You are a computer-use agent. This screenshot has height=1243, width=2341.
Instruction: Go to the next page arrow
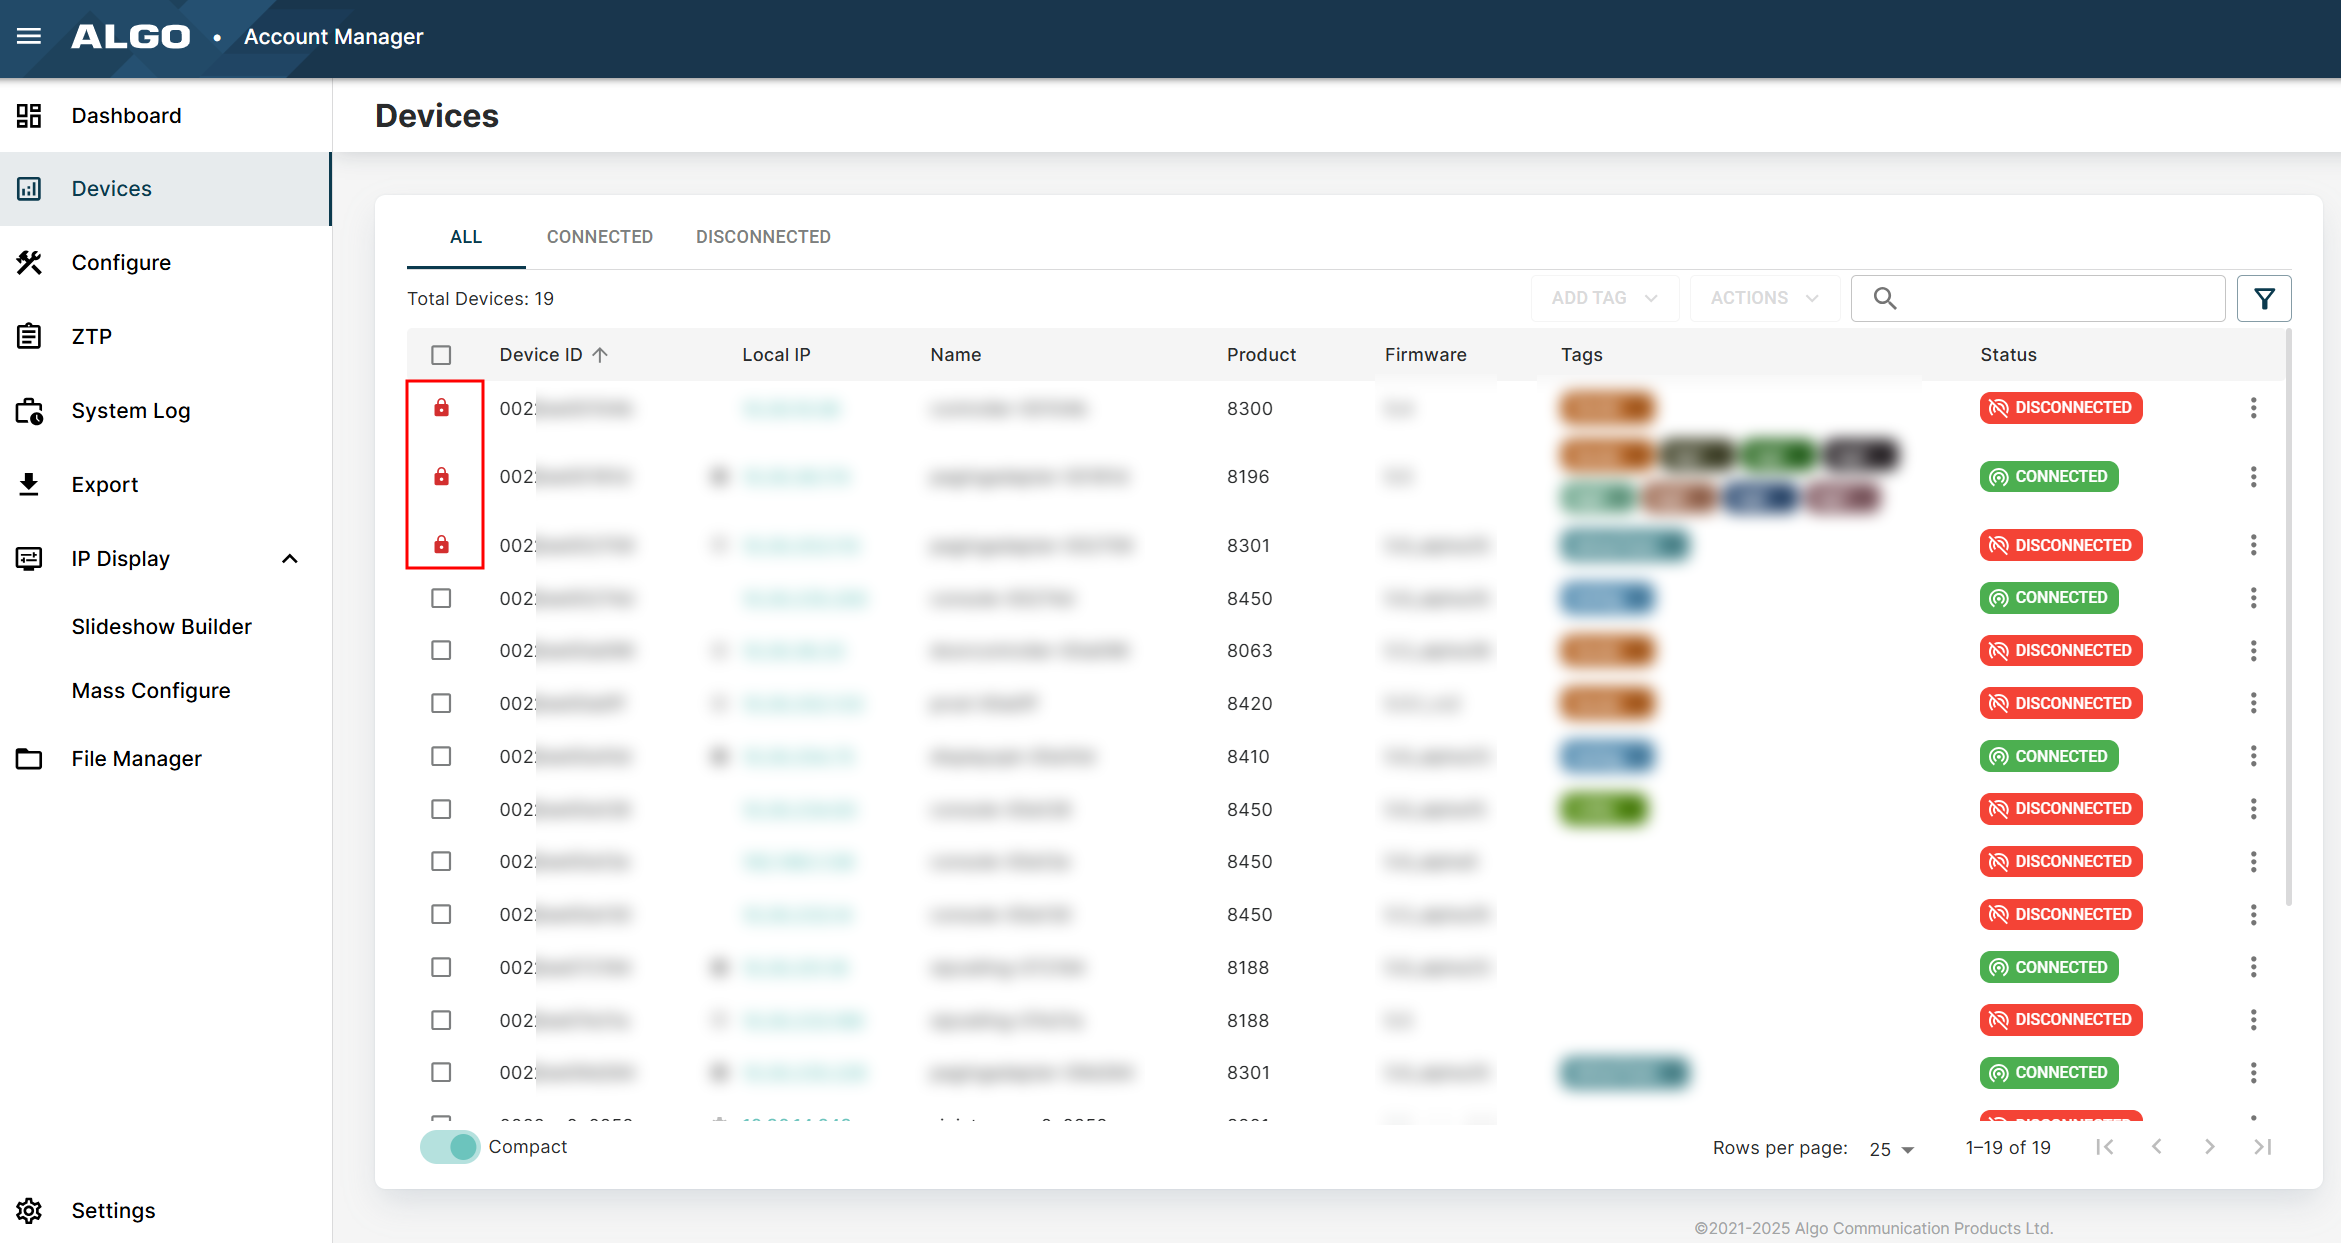pyautogui.click(x=2209, y=1147)
